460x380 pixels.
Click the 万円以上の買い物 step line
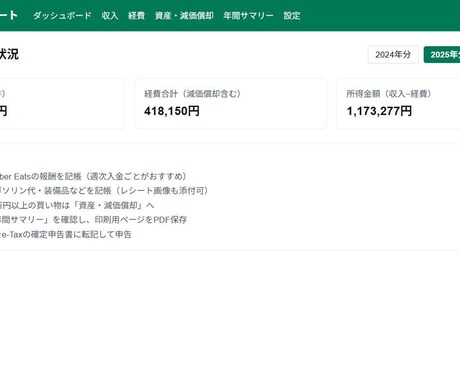pyautogui.click(x=77, y=205)
